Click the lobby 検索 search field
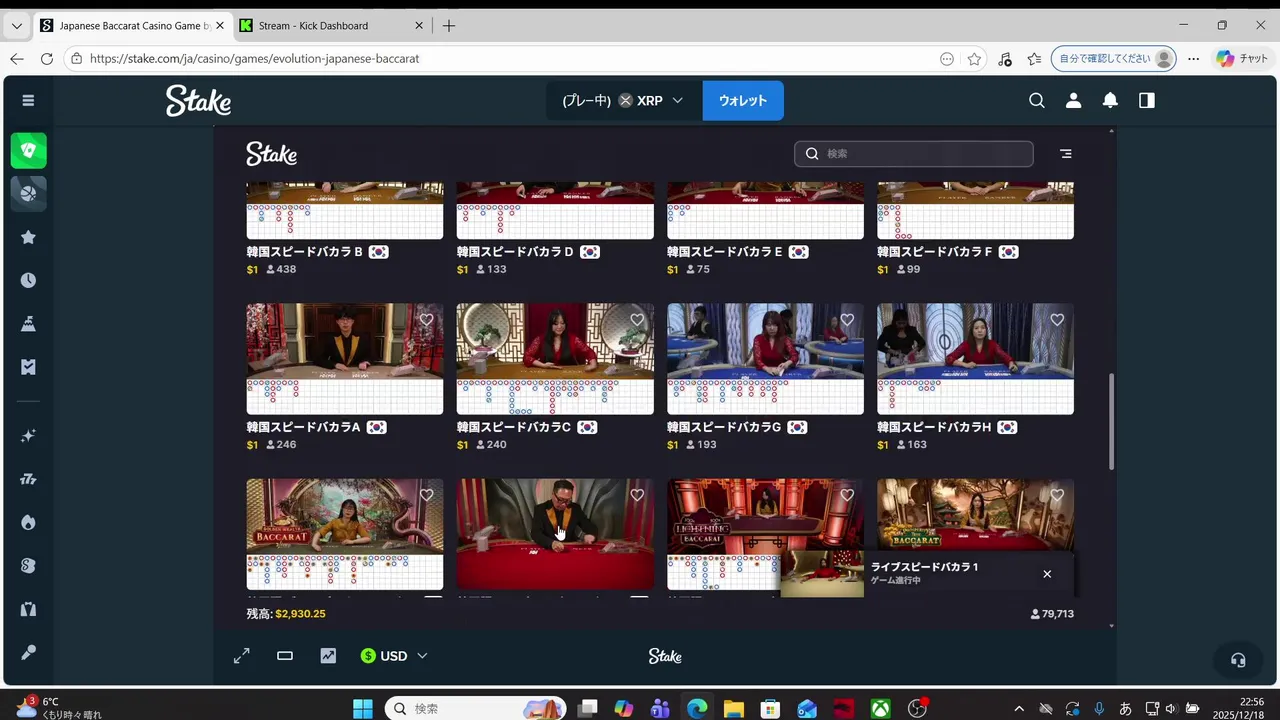Viewport: 1280px width, 720px height. coord(914,154)
